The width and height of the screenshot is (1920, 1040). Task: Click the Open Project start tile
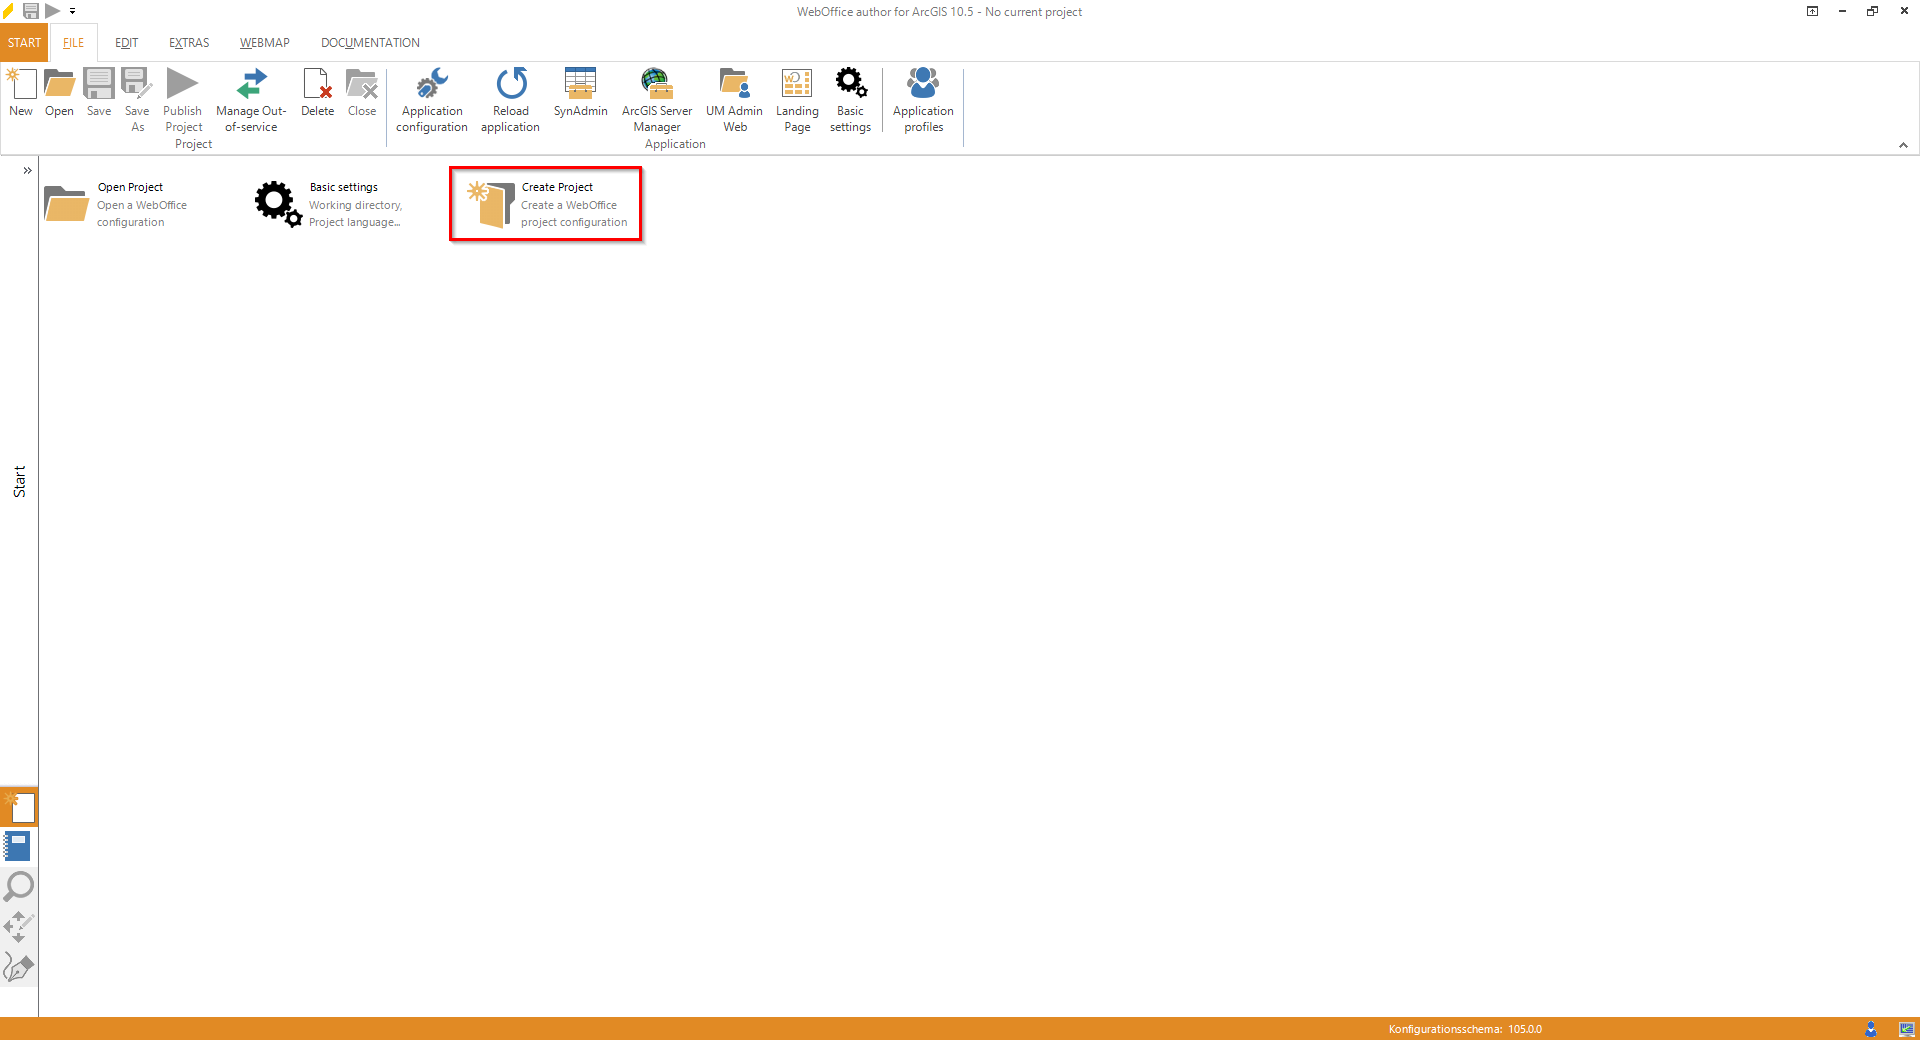[118, 204]
